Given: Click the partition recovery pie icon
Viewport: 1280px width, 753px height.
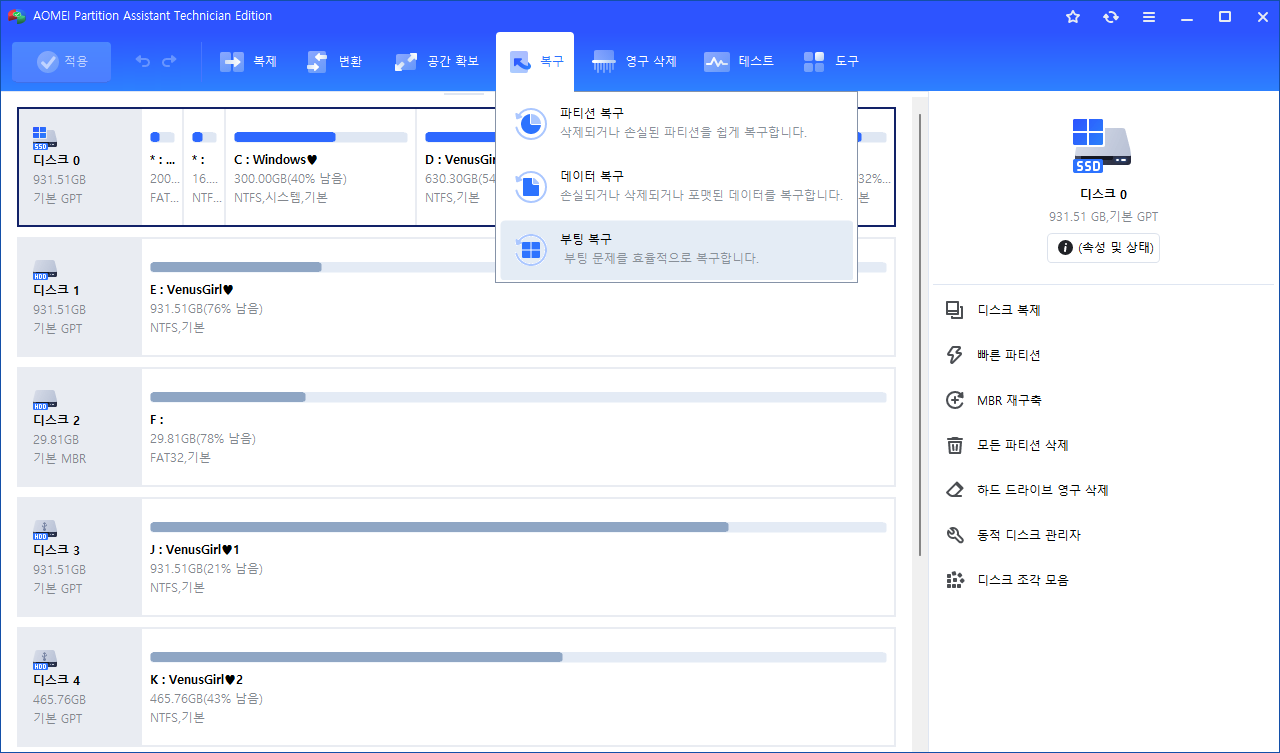Looking at the screenshot, I should [x=530, y=123].
